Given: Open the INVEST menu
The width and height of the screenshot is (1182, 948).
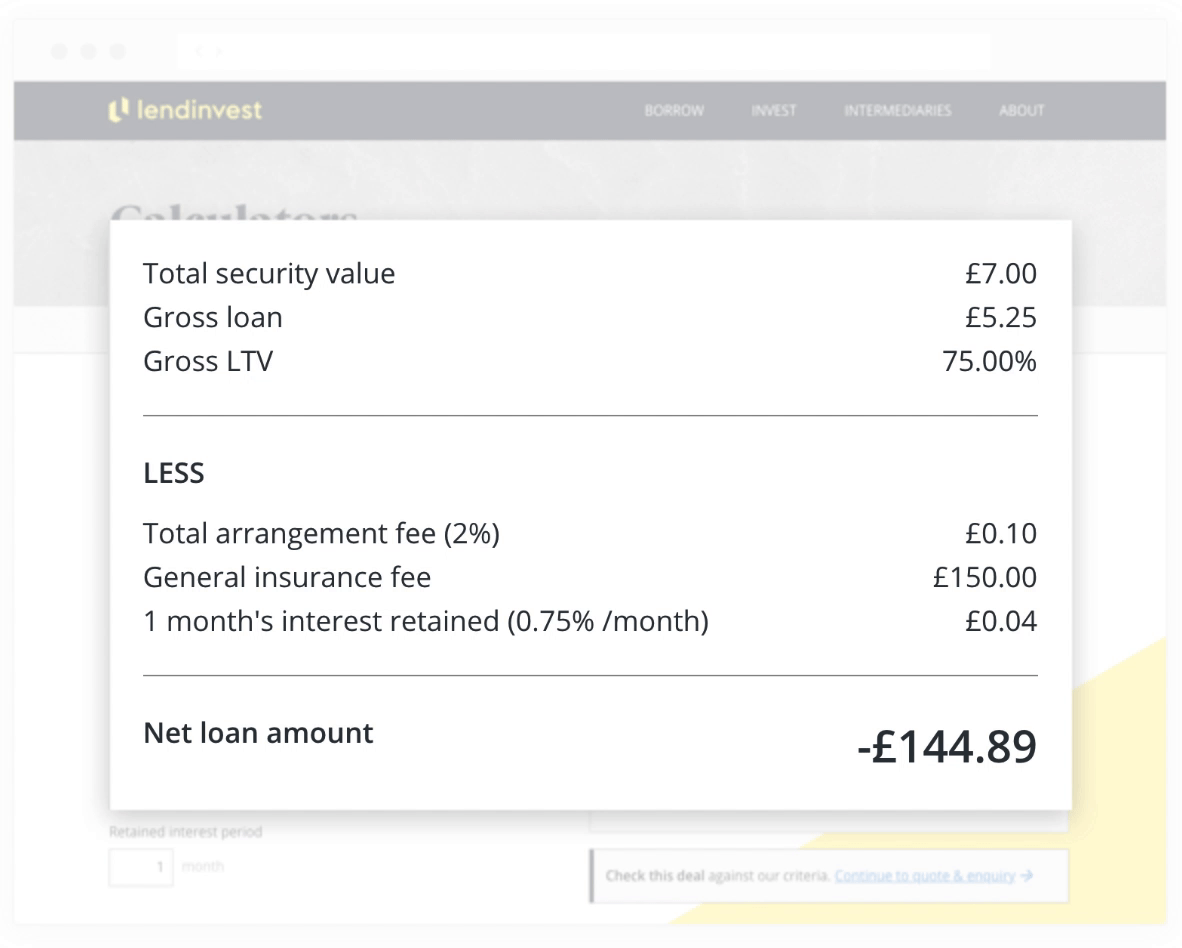Looking at the screenshot, I should [773, 111].
